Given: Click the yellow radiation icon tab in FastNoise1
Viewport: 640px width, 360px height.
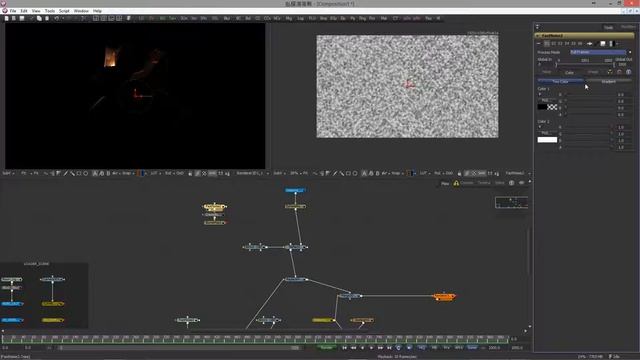Looking at the screenshot, I should (610, 72).
